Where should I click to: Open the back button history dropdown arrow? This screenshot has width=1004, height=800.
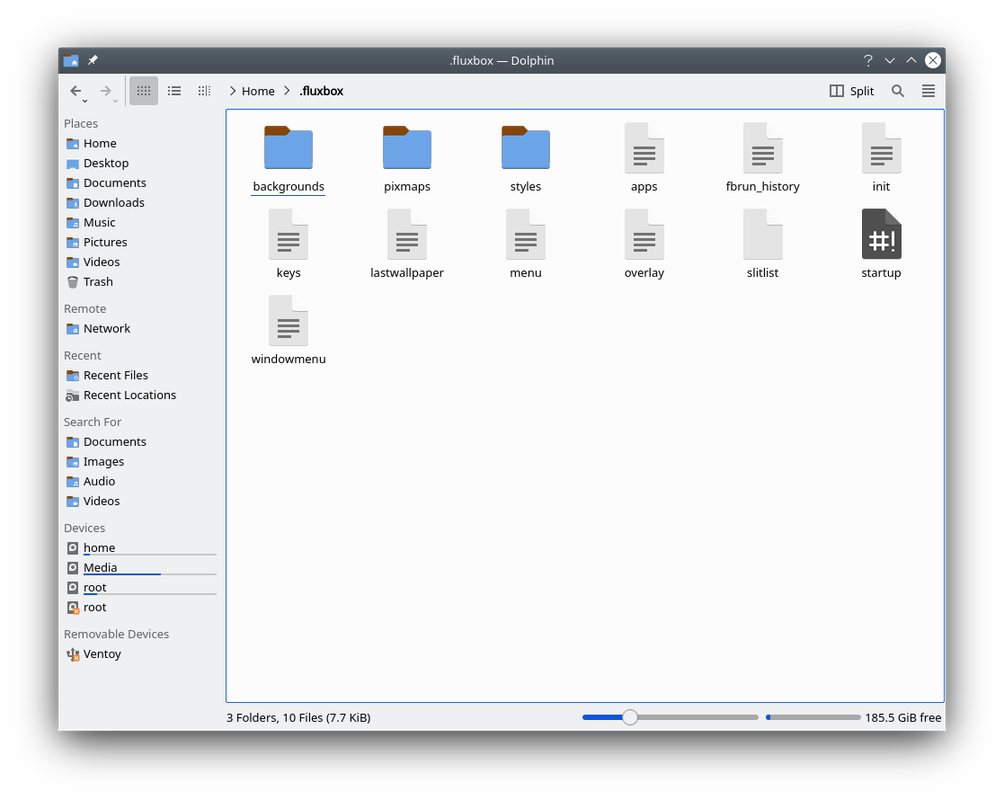click(85, 101)
